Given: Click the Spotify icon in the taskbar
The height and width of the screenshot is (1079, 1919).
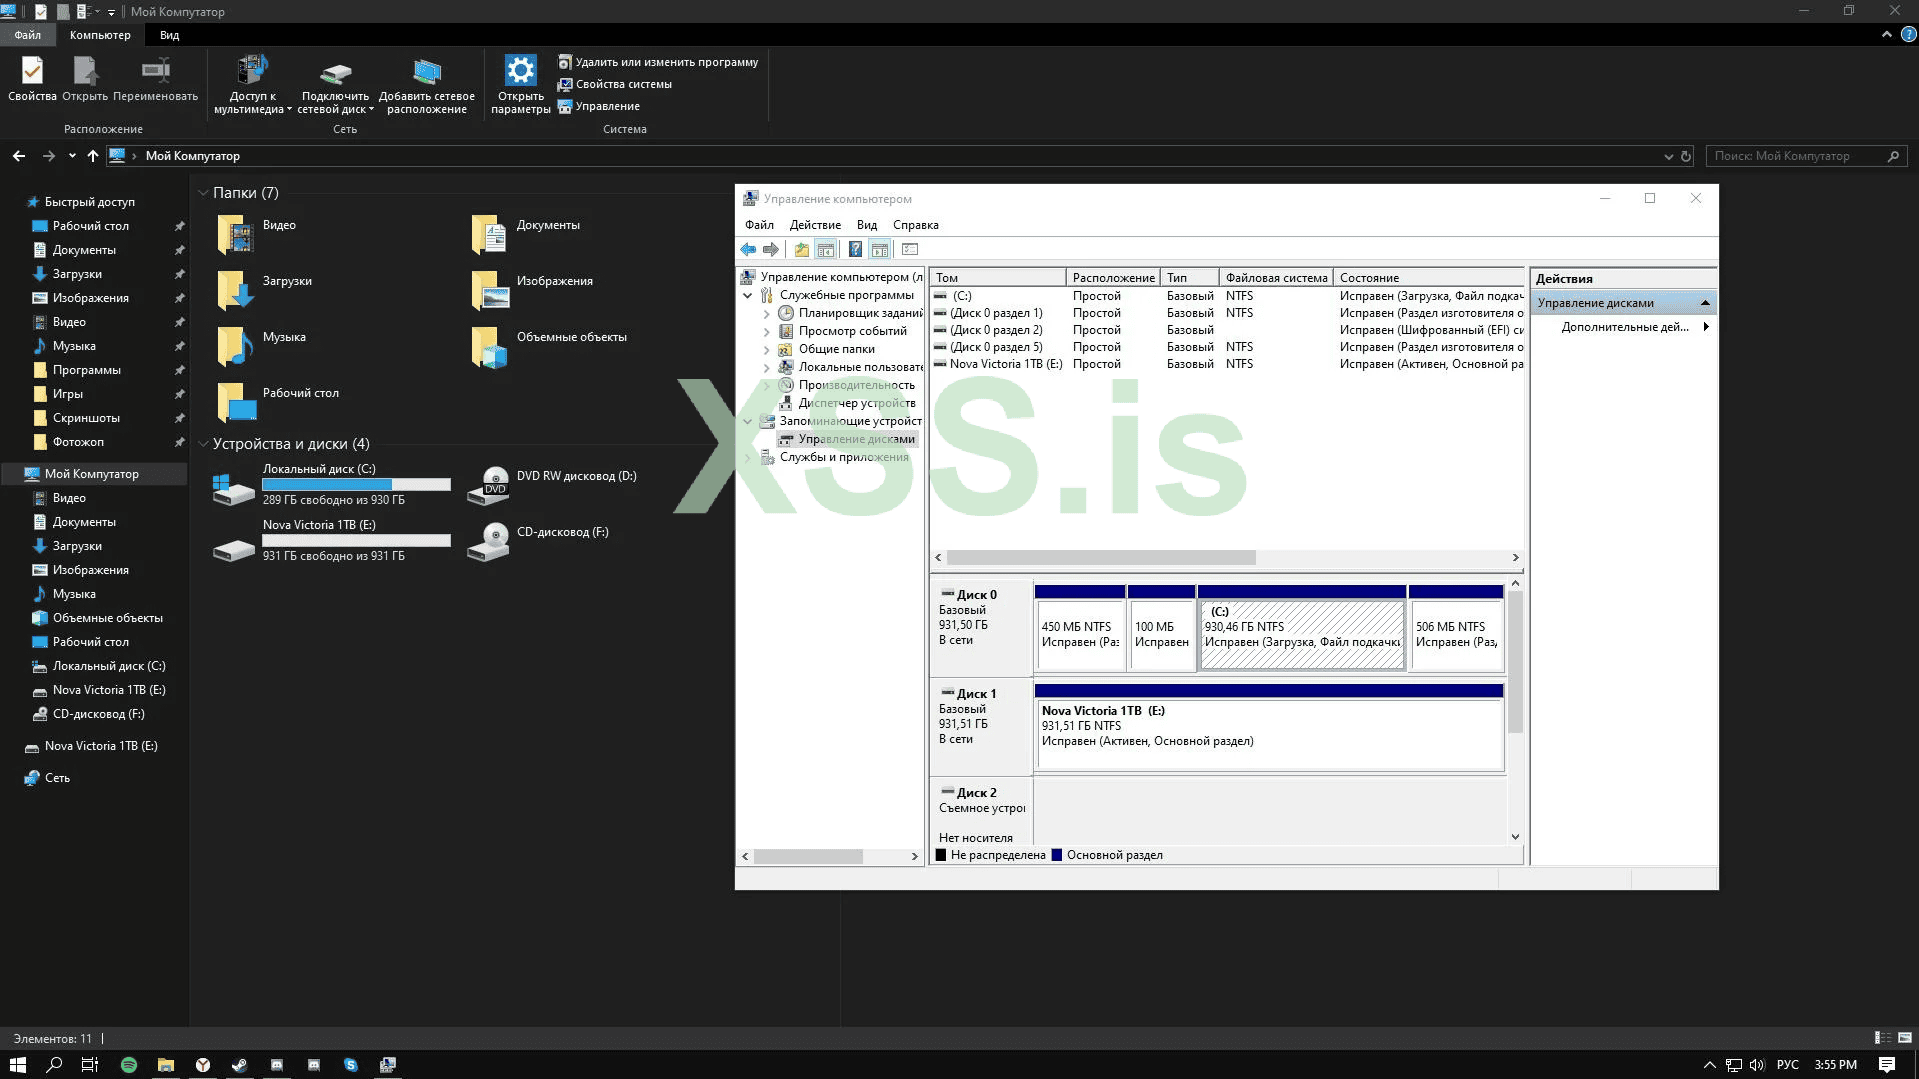Looking at the screenshot, I should pyautogui.click(x=129, y=1065).
